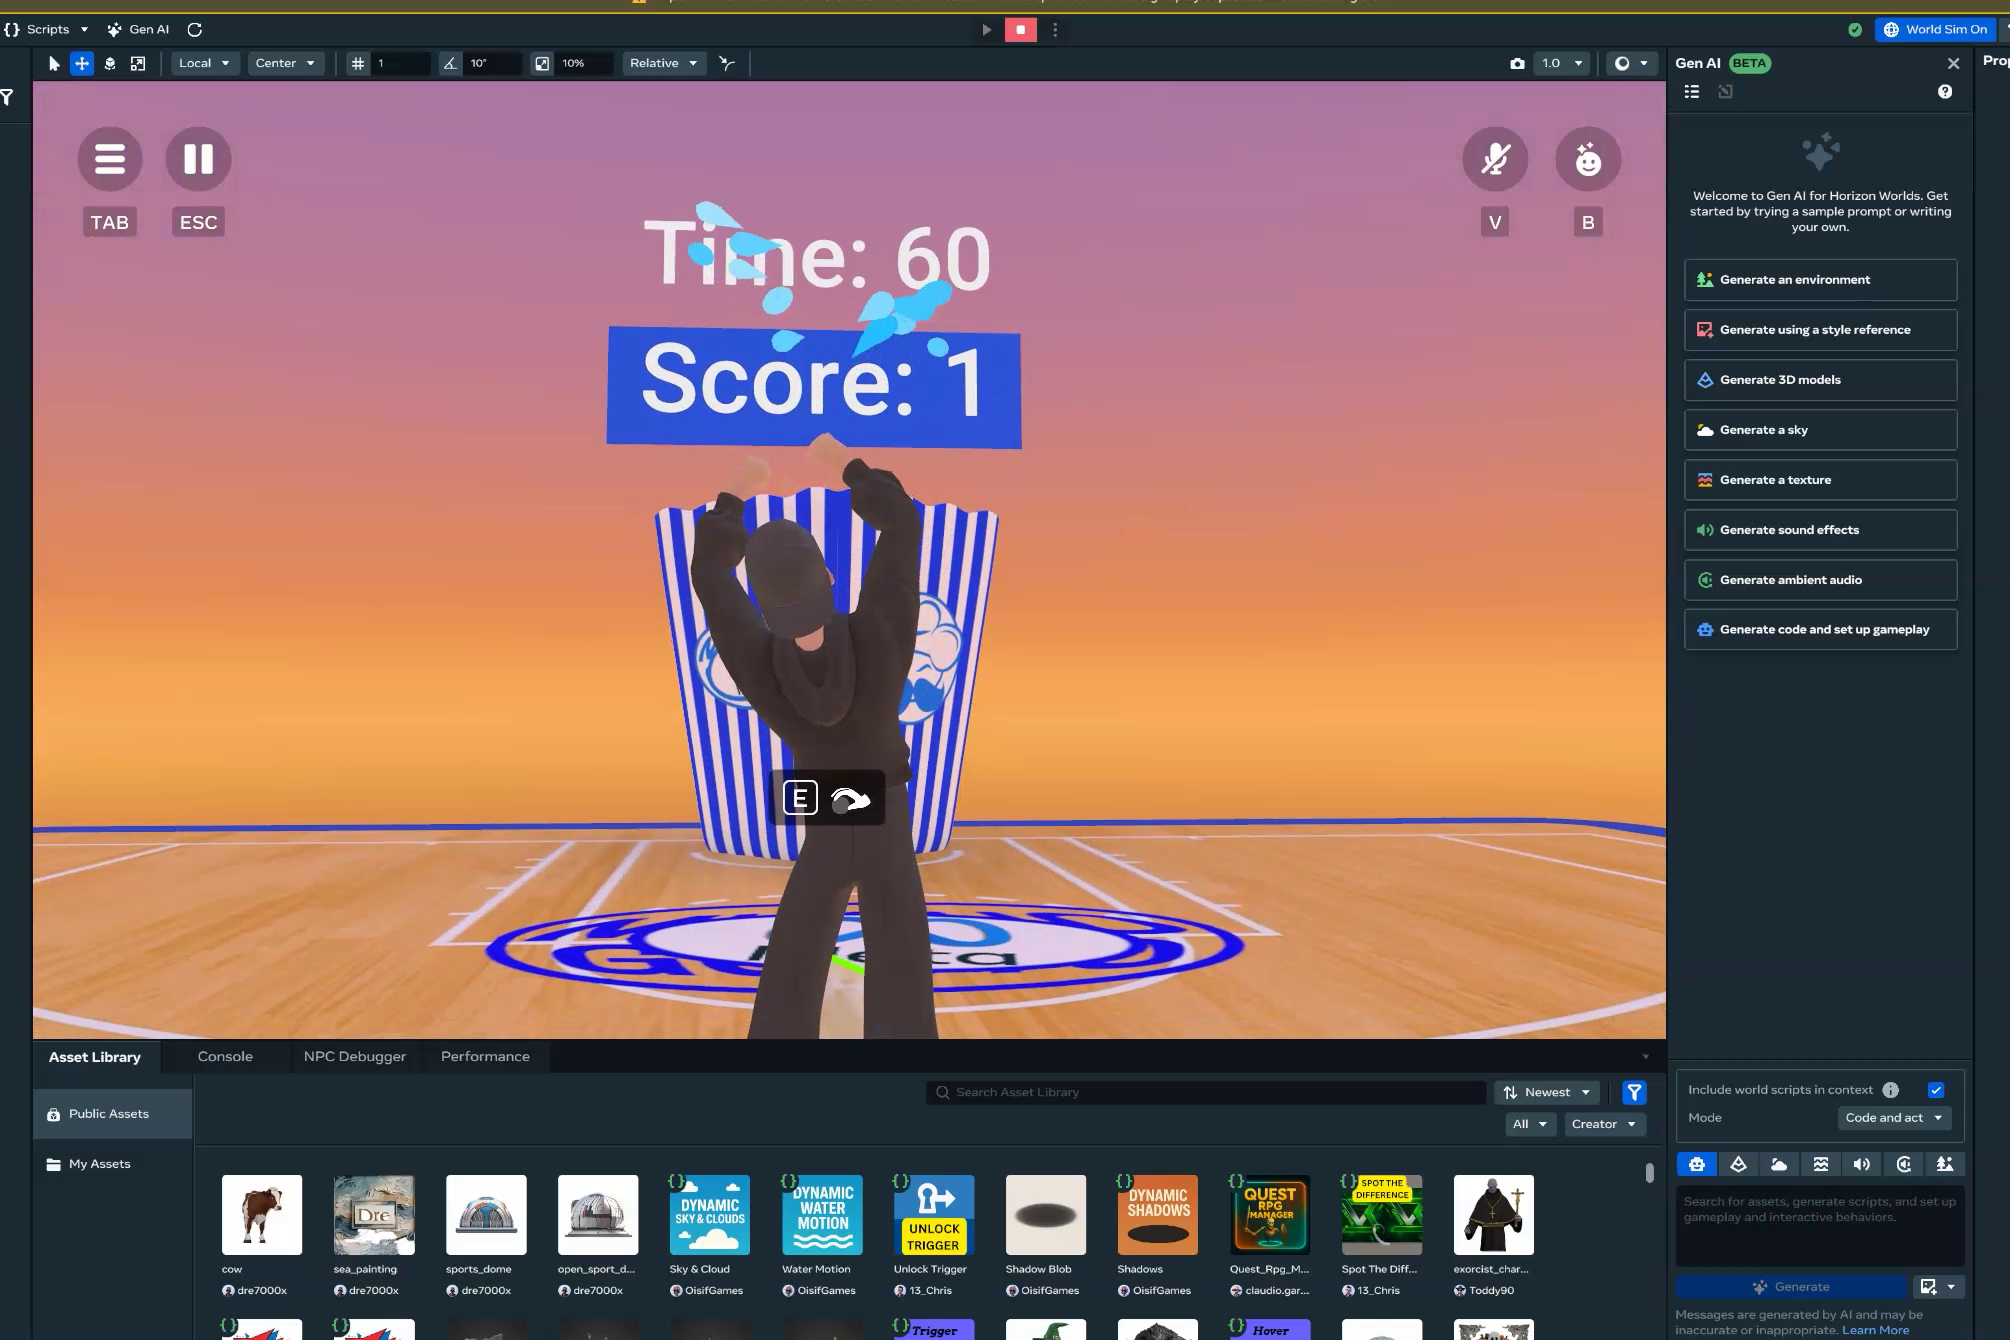Stop the world preview playback
Screen dimensions: 2010x1340
point(1020,30)
